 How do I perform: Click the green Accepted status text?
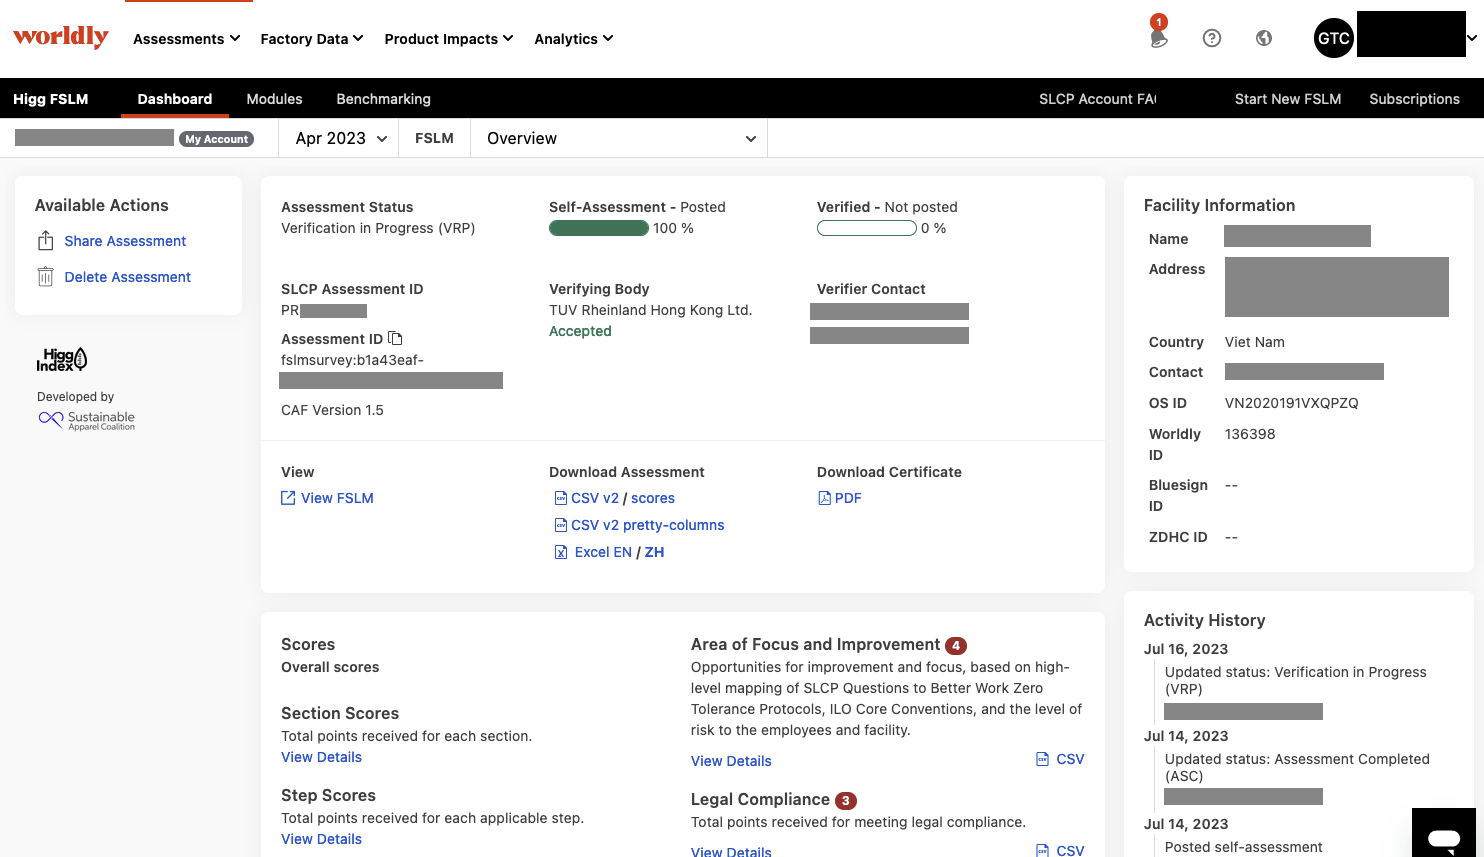click(580, 331)
